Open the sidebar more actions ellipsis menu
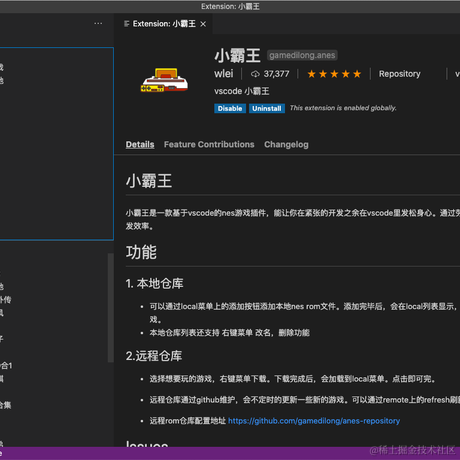This screenshot has height=460, width=460. 98,23
